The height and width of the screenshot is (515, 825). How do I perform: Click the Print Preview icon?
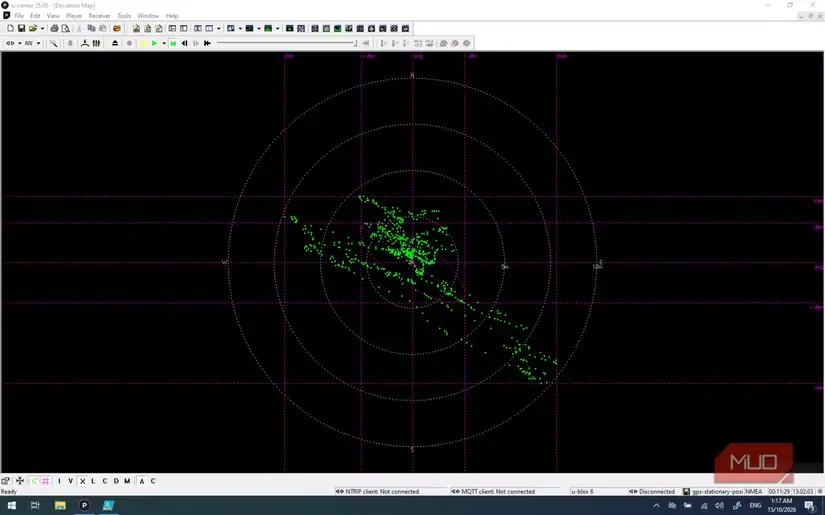click(65, 28)
